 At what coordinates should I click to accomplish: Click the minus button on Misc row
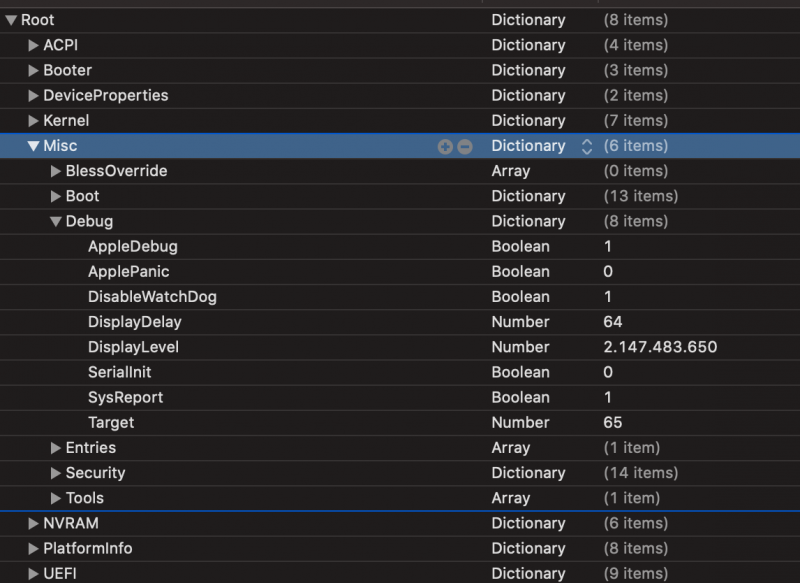(464, 146)
